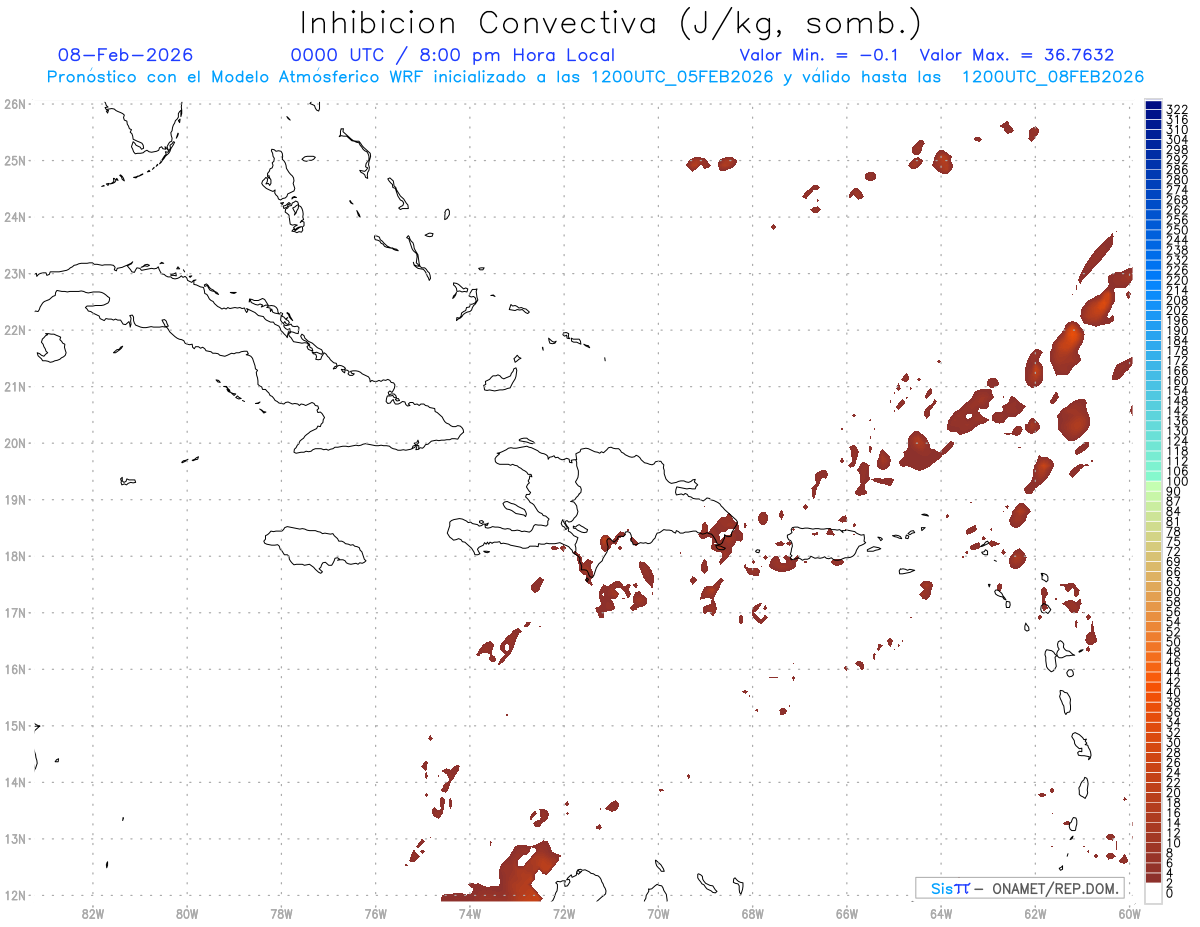Click the 'SisTT - ONAMET/REP.DOM.' credit box

pyautogui.click(x=1020, y=888)
